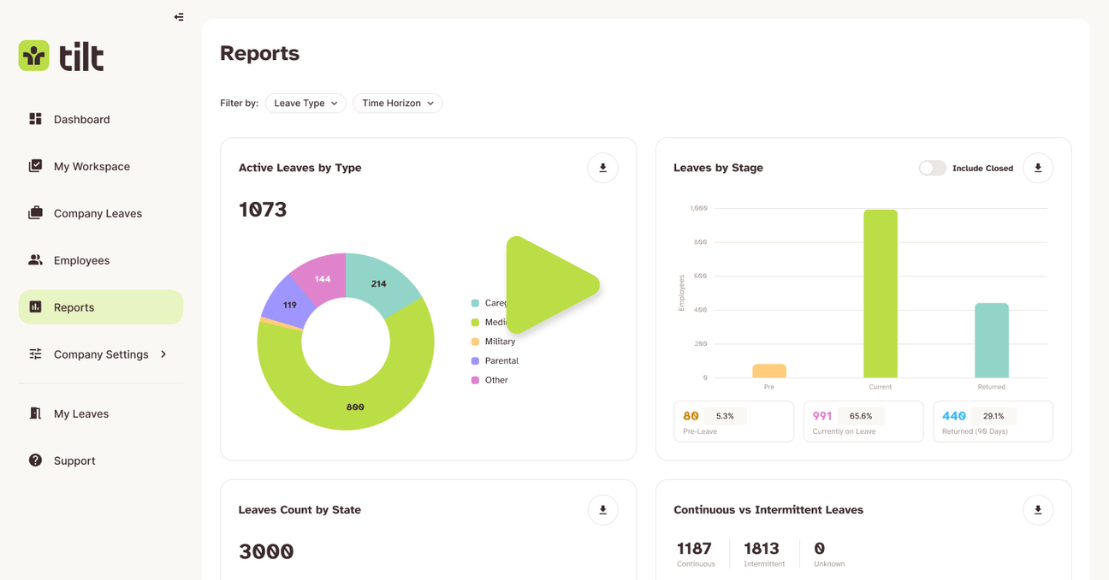Download the Leaves Count by State report
This screenshot has width=1109, height=580.
603,510
